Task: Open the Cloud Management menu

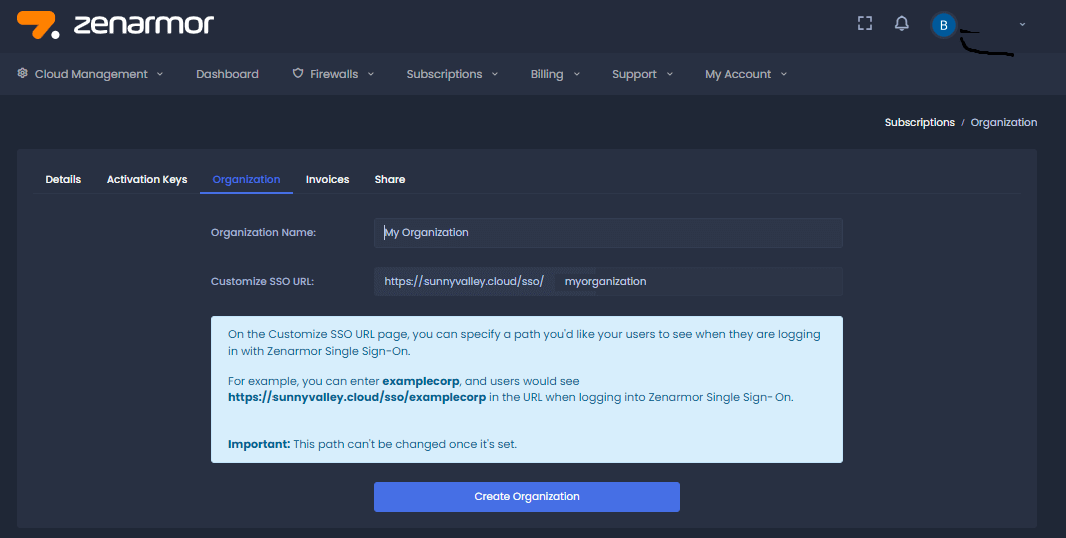Action: [x=90, y=74]
